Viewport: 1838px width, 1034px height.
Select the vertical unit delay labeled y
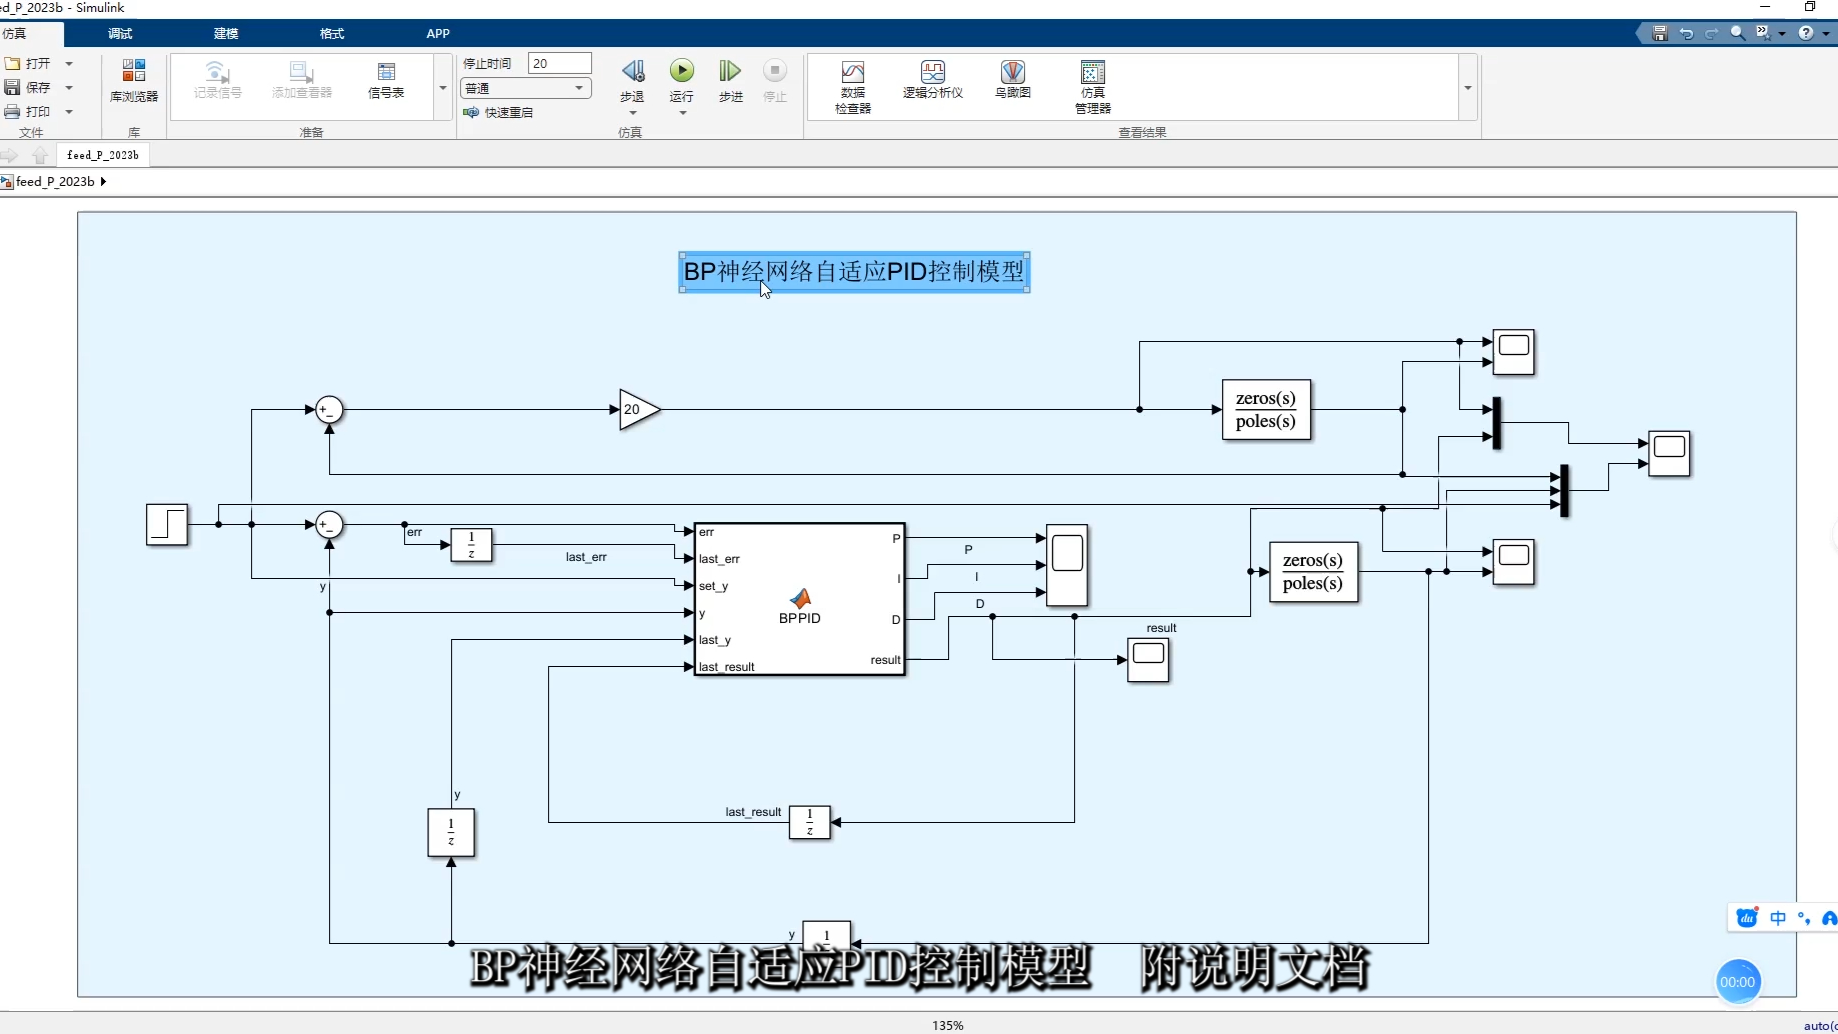(451, 833)
